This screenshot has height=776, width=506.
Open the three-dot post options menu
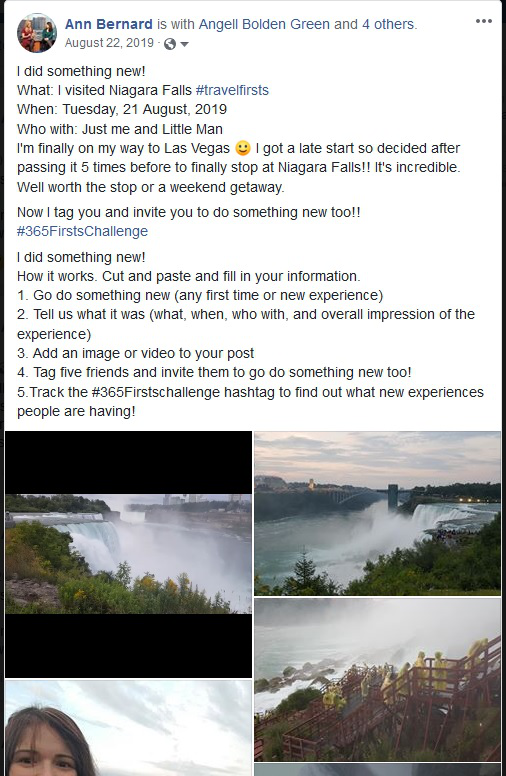tap(483, 21)
